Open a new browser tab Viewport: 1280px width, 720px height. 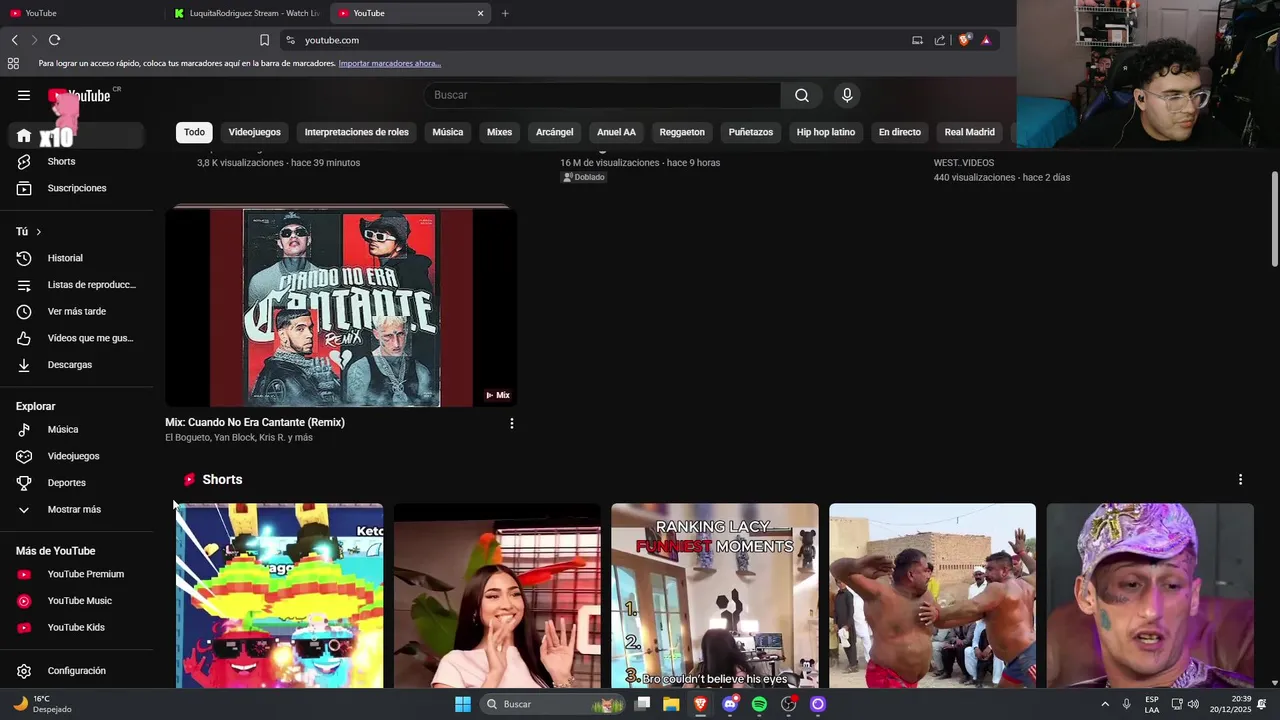[x=505, y=13]
